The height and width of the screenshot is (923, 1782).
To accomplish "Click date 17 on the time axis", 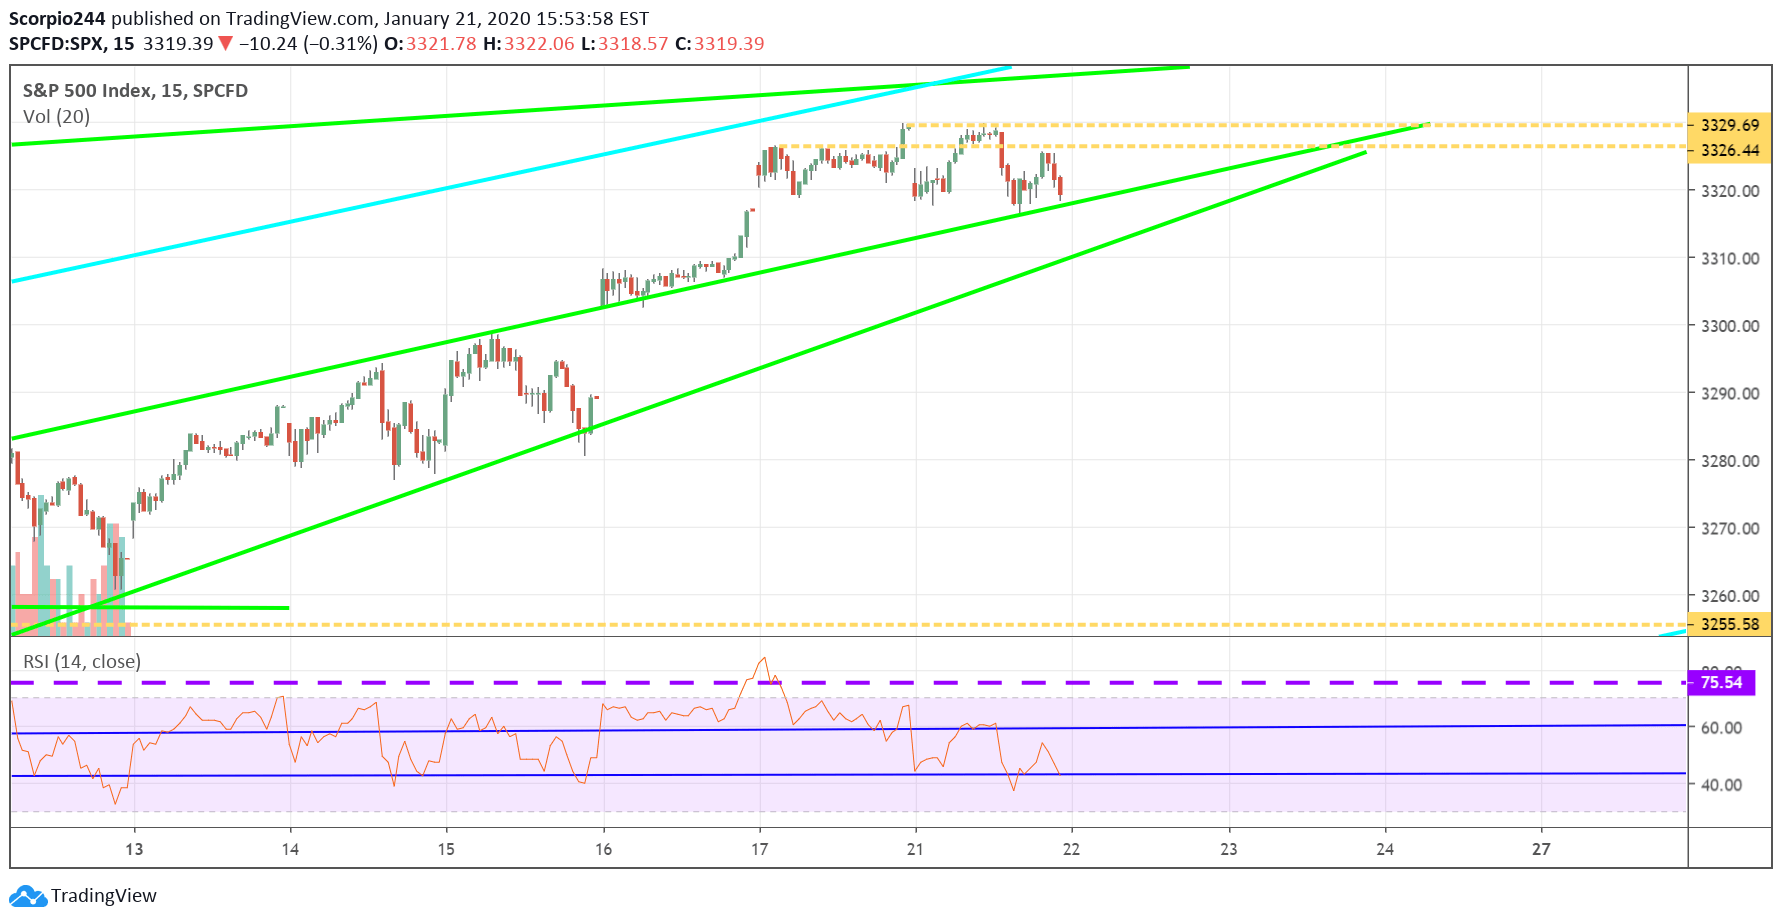I will click(759, 849).
